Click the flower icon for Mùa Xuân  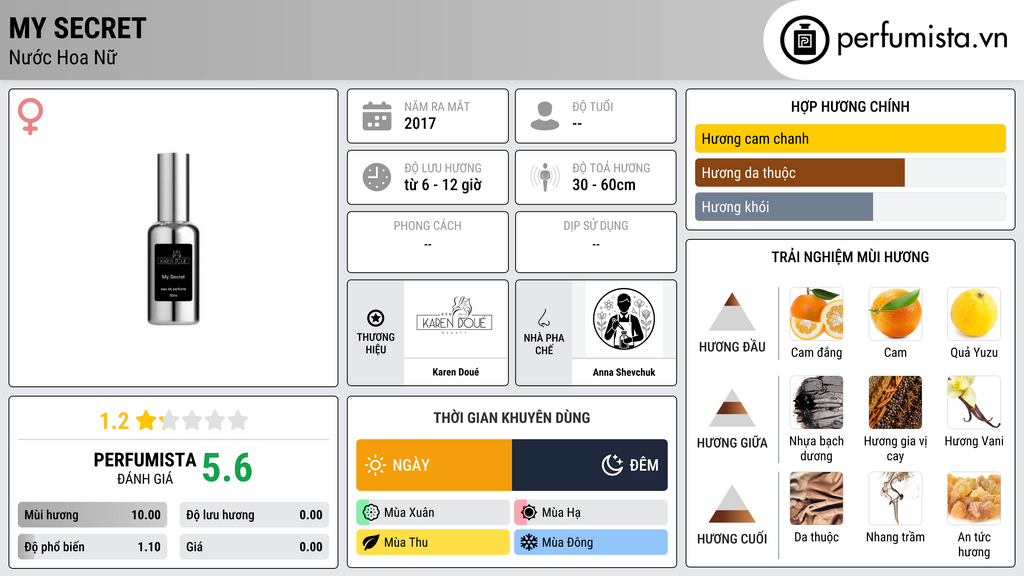click(x=370, y=512)
